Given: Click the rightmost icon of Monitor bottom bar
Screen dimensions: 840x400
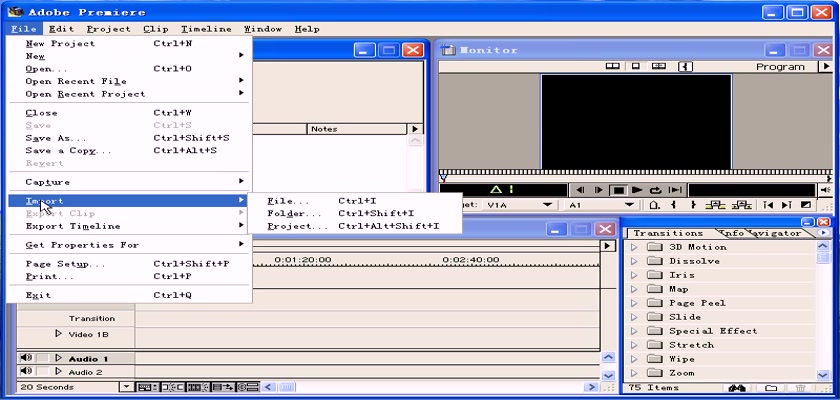Looking at the screenshot, I should point(806,205).
